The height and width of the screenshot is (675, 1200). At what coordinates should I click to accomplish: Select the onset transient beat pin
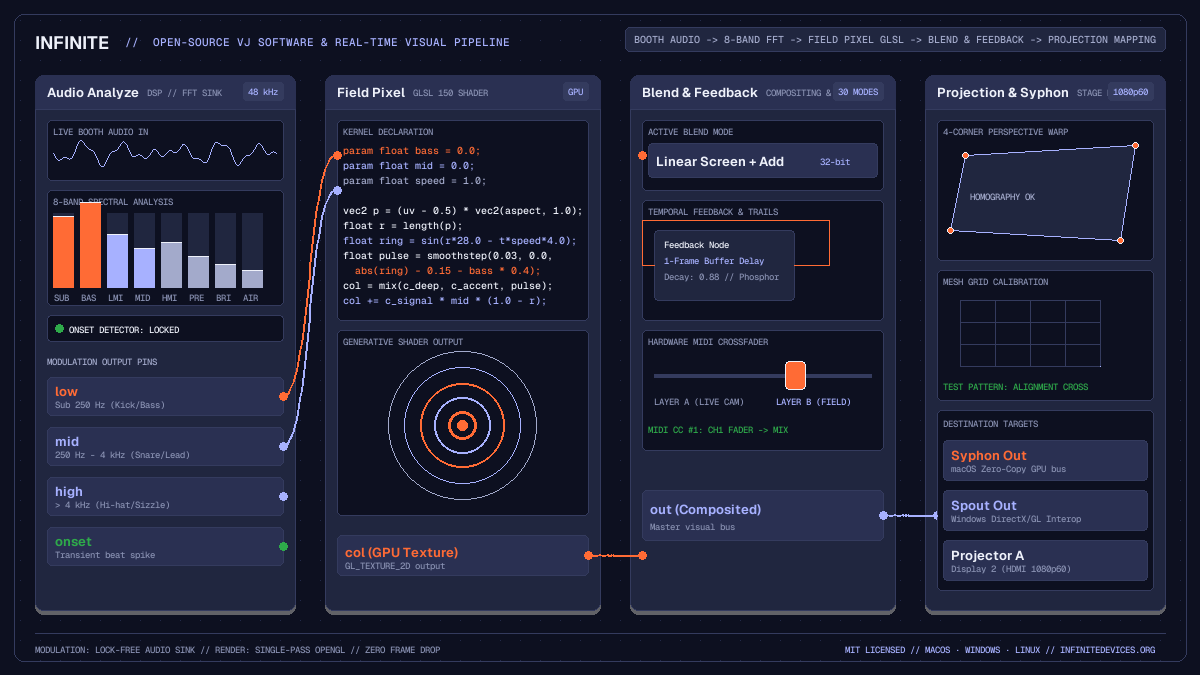[165, 546]
